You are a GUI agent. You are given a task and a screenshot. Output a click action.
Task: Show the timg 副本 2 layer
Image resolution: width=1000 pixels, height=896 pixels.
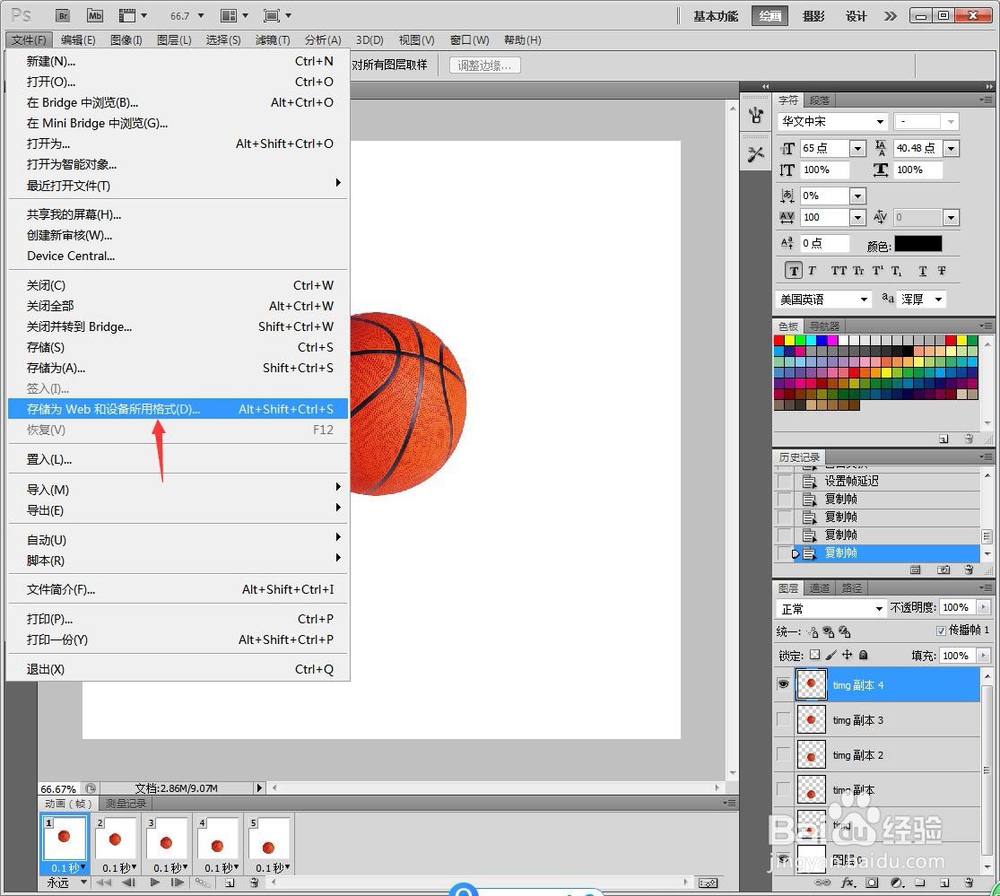(x=783, y=754)
